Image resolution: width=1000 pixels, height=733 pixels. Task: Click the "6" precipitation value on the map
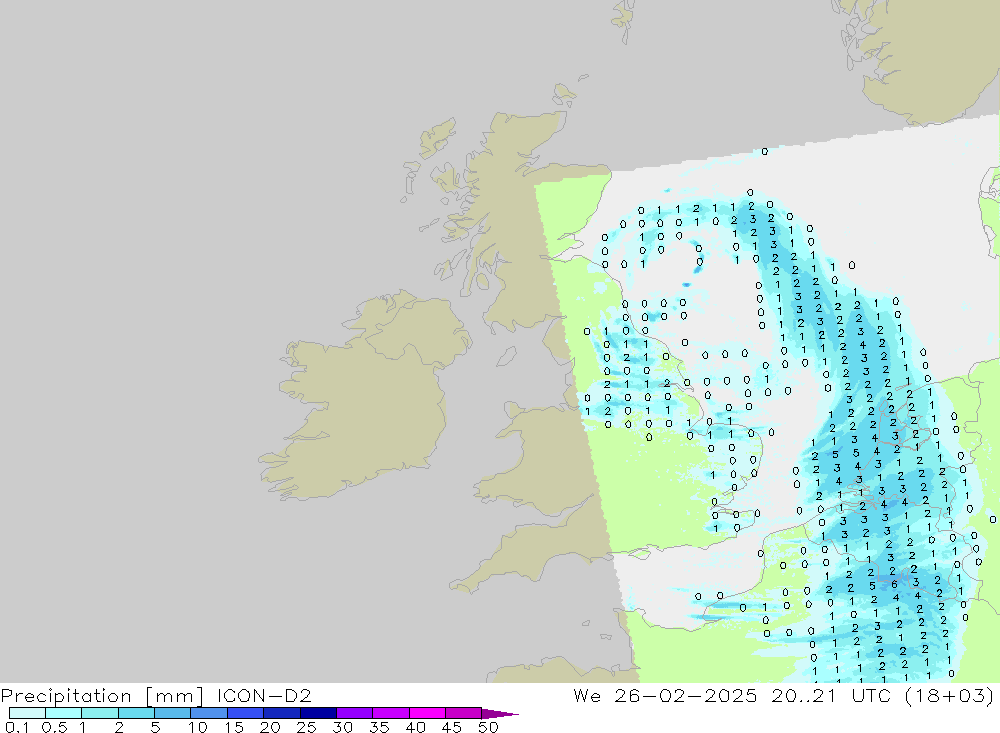point(894,584)
